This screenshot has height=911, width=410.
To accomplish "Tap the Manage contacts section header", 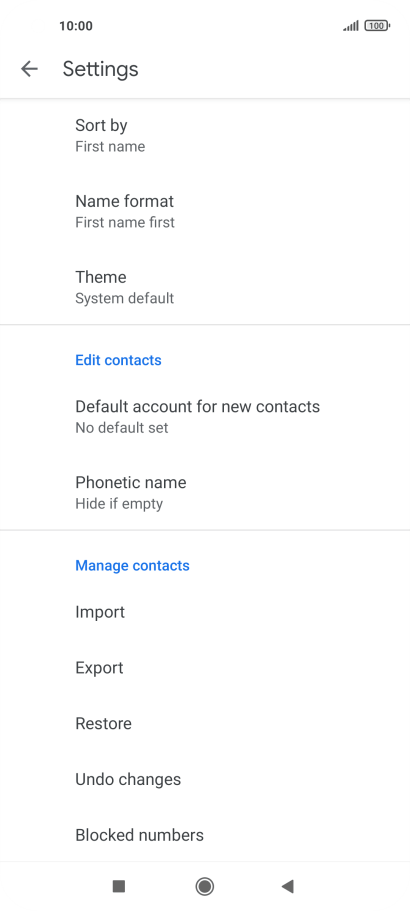I will (x=132, y=566).
